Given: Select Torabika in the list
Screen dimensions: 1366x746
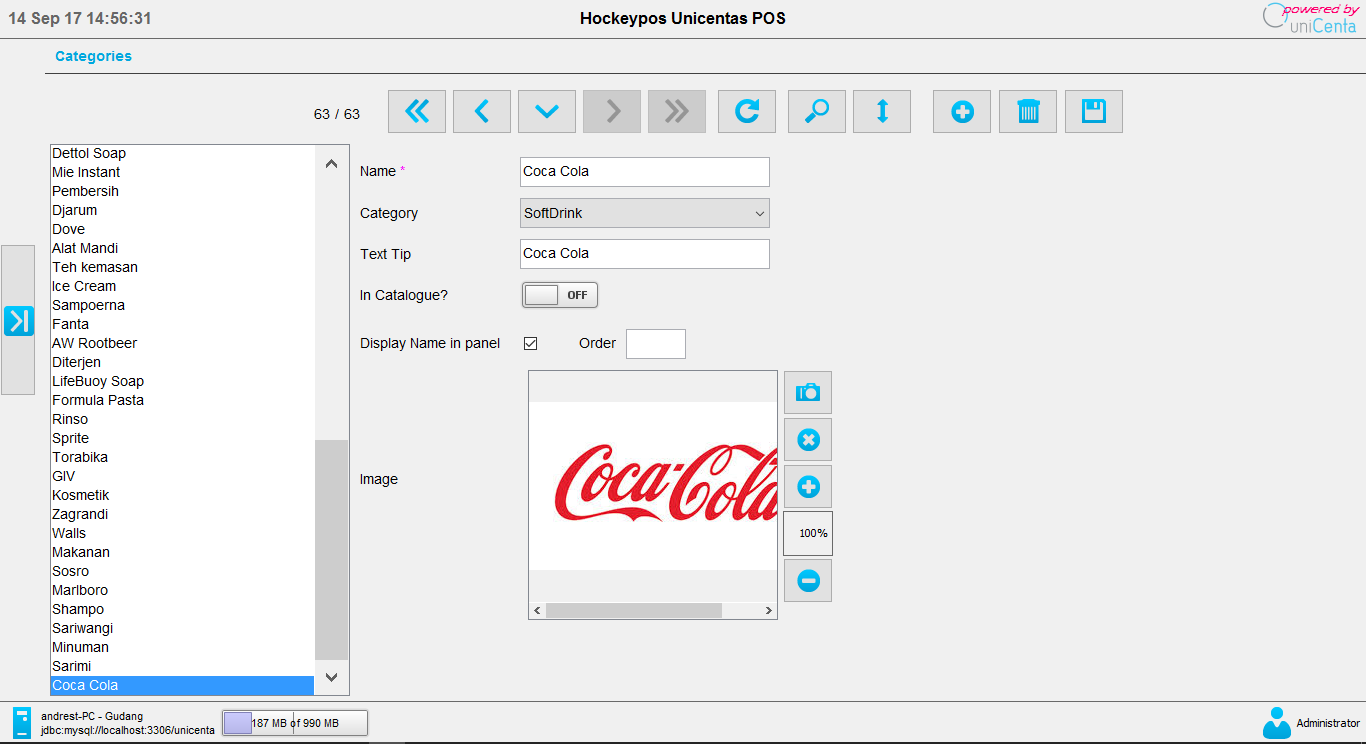Looking at the screenshot, I should (183, 457).
